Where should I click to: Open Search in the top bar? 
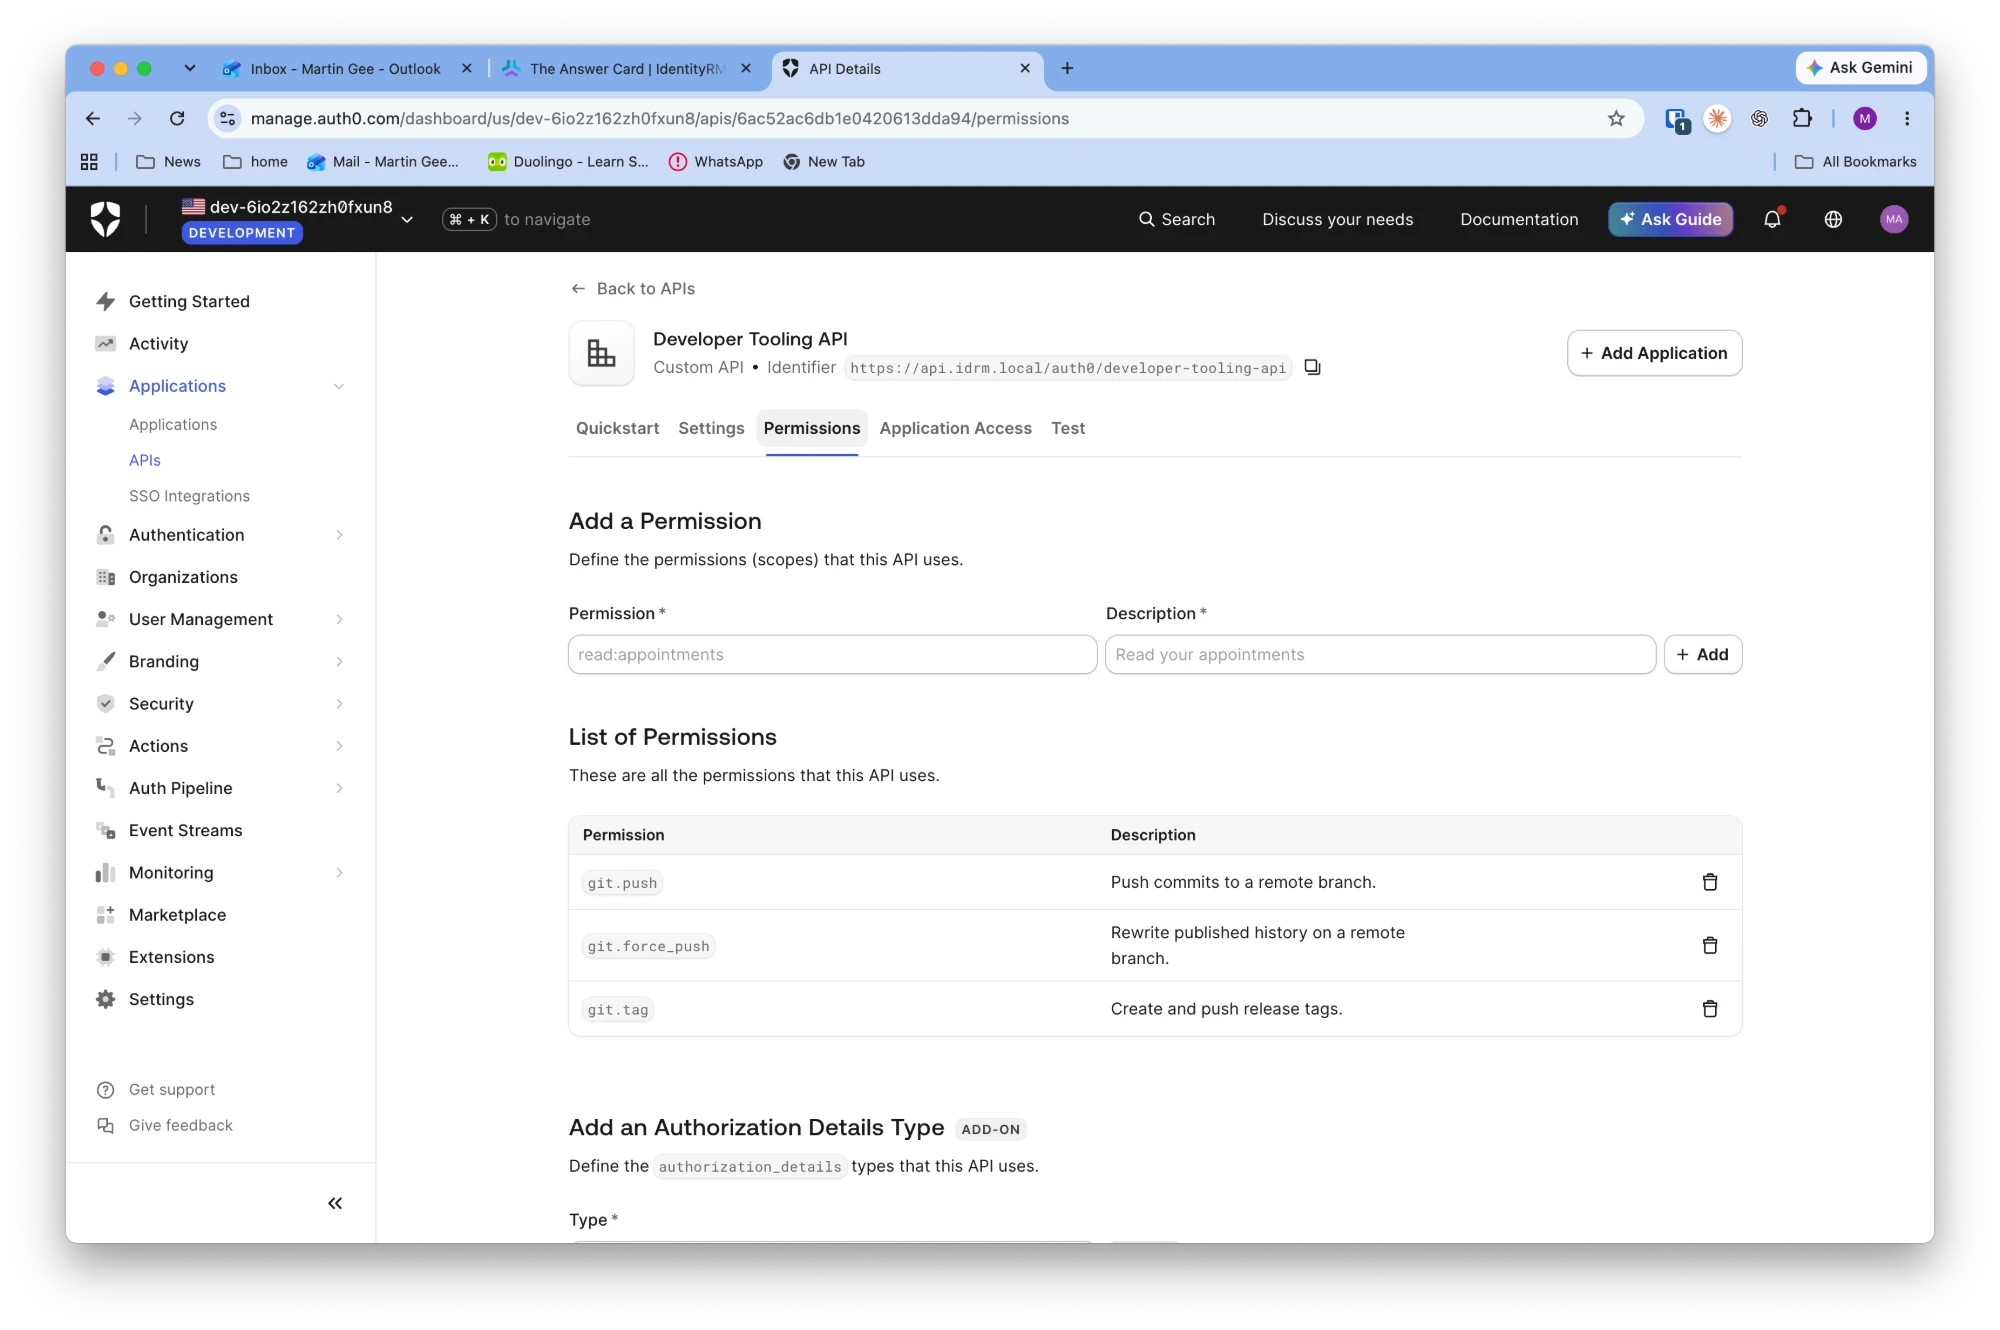(x=1176, y=219)
